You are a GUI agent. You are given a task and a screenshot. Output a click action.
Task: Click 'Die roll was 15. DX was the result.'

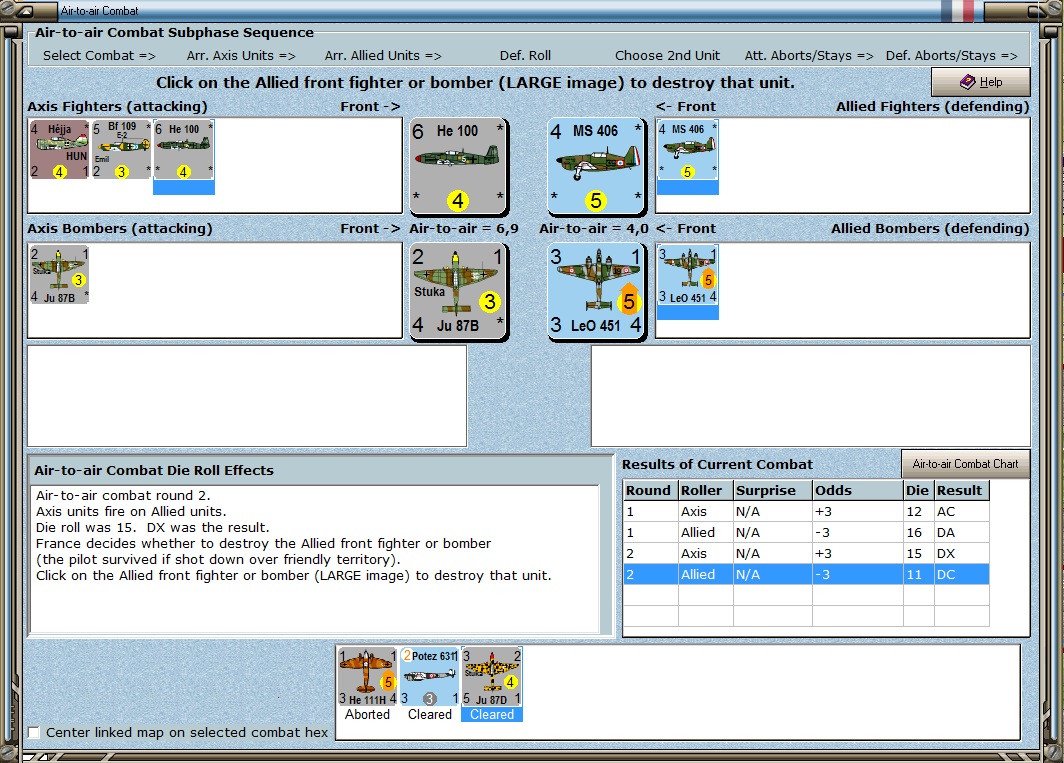coord(153,527)
